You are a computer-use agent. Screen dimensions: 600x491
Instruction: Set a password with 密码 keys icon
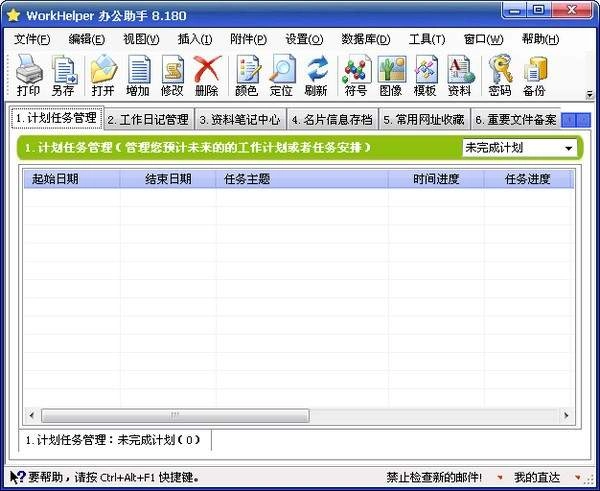(500, 75)
